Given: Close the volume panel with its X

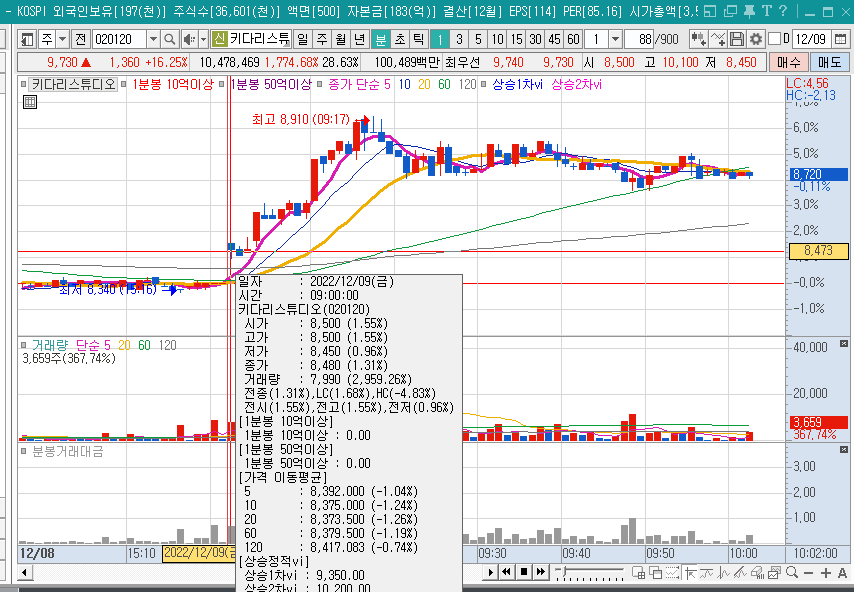Looking at the screenshot, I should (844, 344).
